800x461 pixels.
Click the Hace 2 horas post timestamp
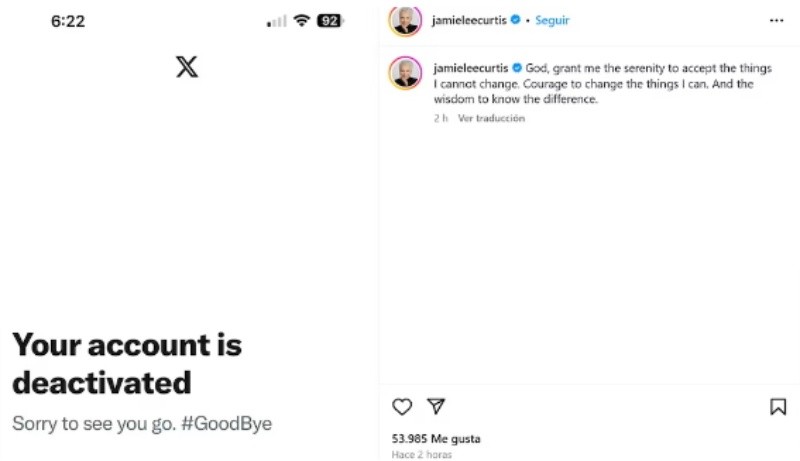click(422, 455)
